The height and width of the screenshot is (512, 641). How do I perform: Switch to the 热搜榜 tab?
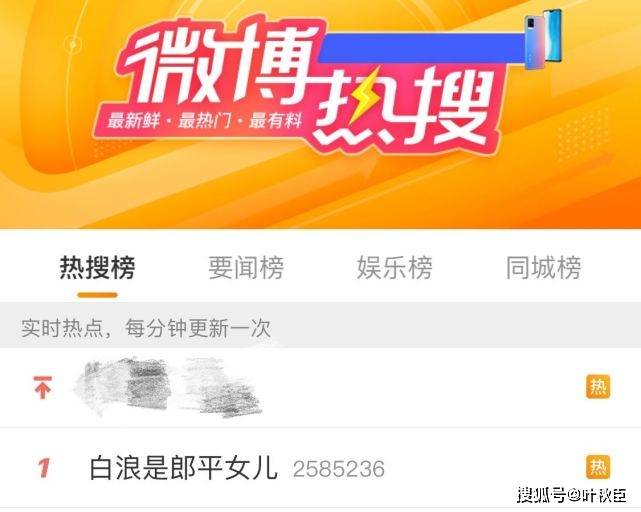tap(97, 268)
